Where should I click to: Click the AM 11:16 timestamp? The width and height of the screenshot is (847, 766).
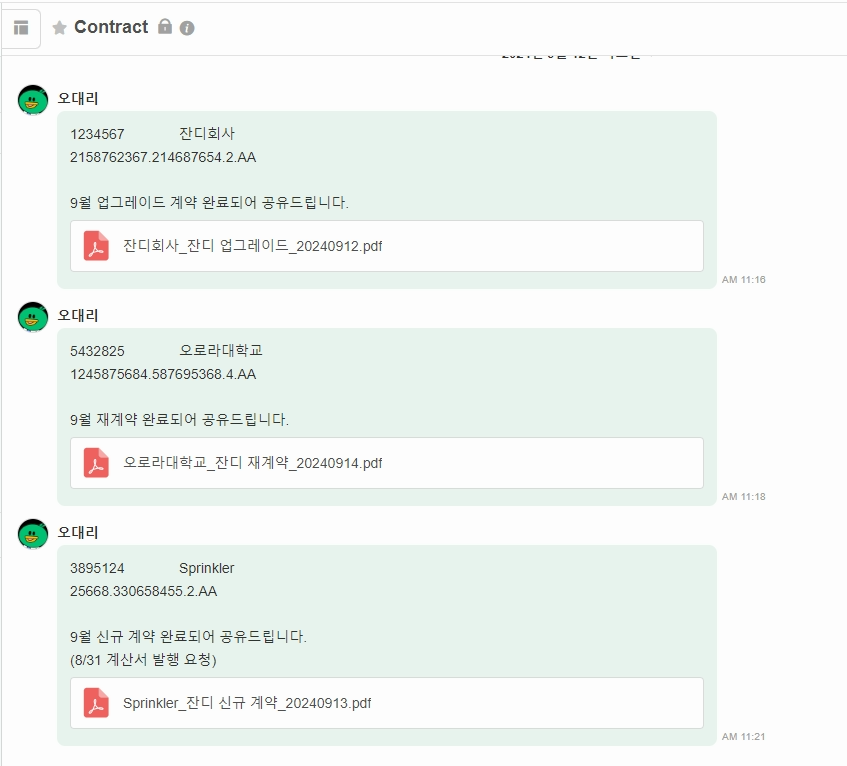click(x=743, y=280)
